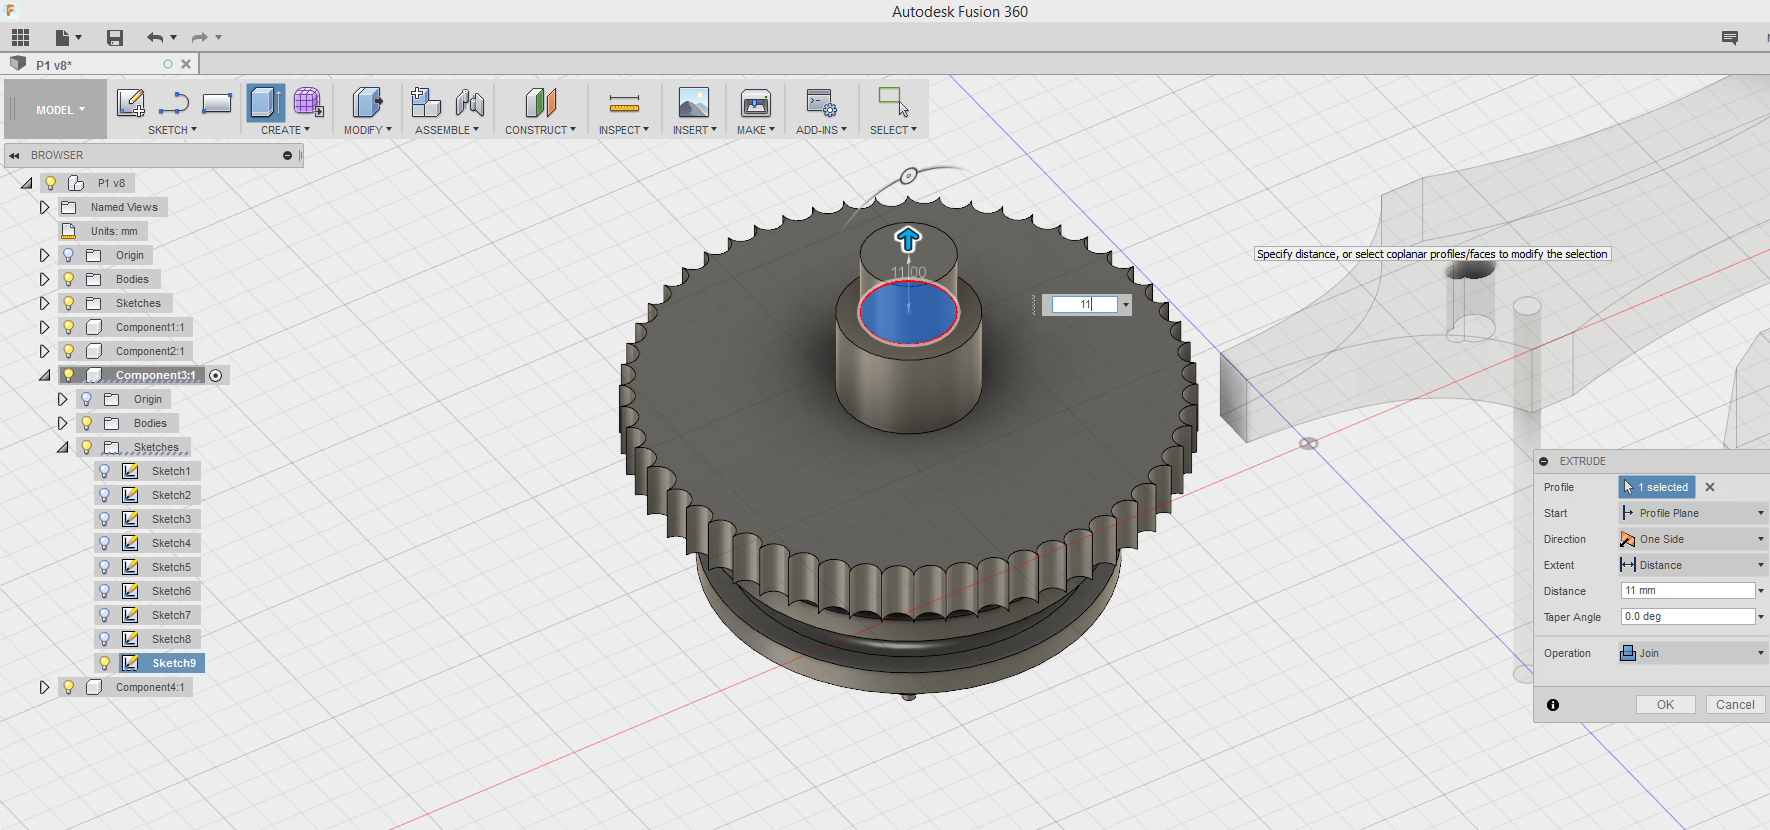Screen dimensions: 1770x830
Task: Click the Create Sketch tool icon
Action: click(131, 103)
